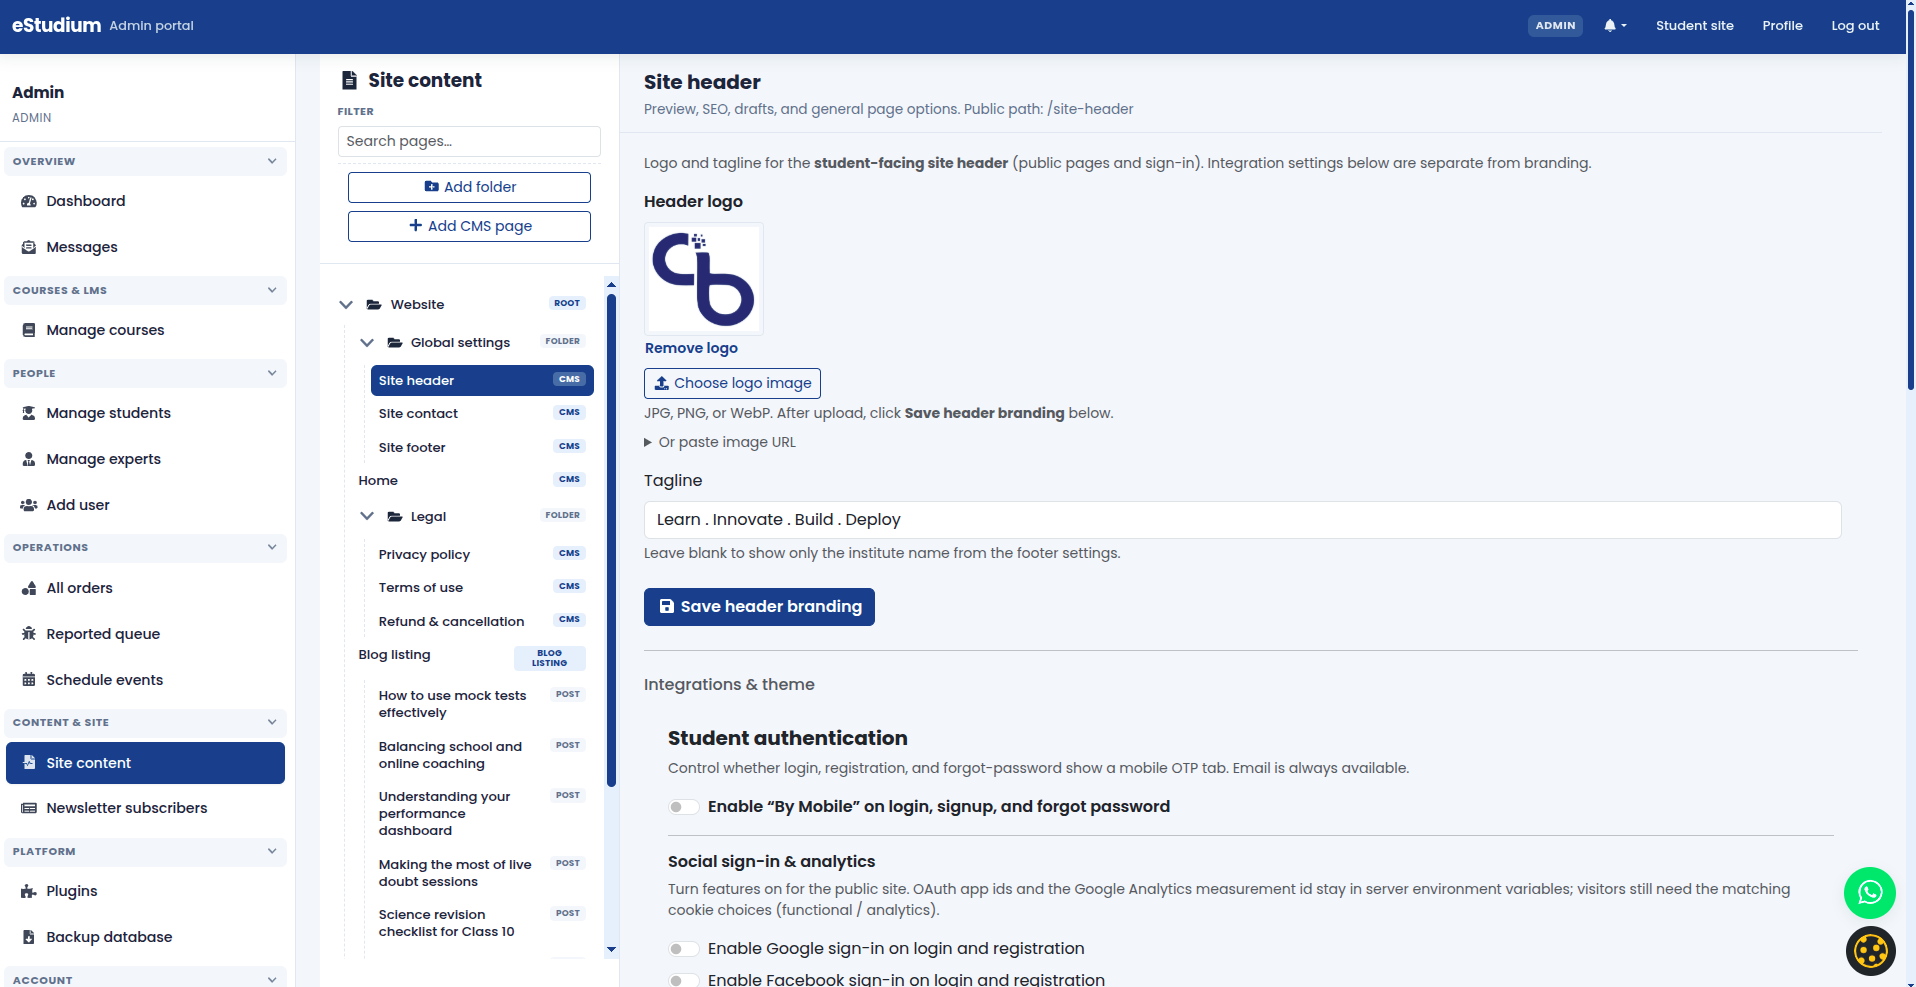Viewport: 1916px width, 987px height.
Task: Click the Reported queue bug icon
Action: tap(29, 634)
